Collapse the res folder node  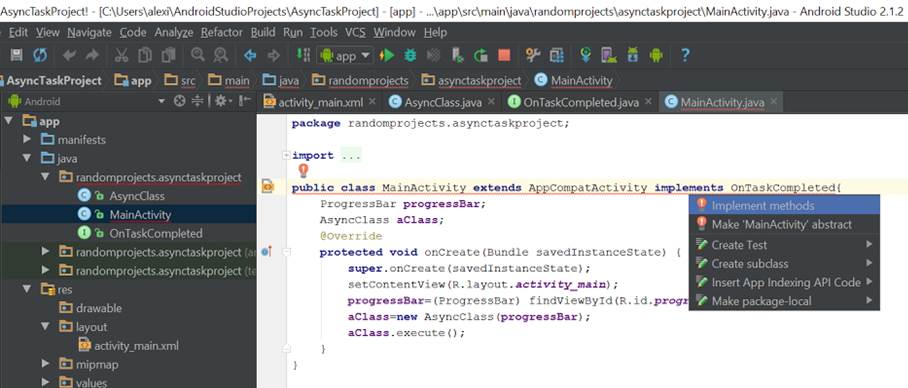coord(27,289)
